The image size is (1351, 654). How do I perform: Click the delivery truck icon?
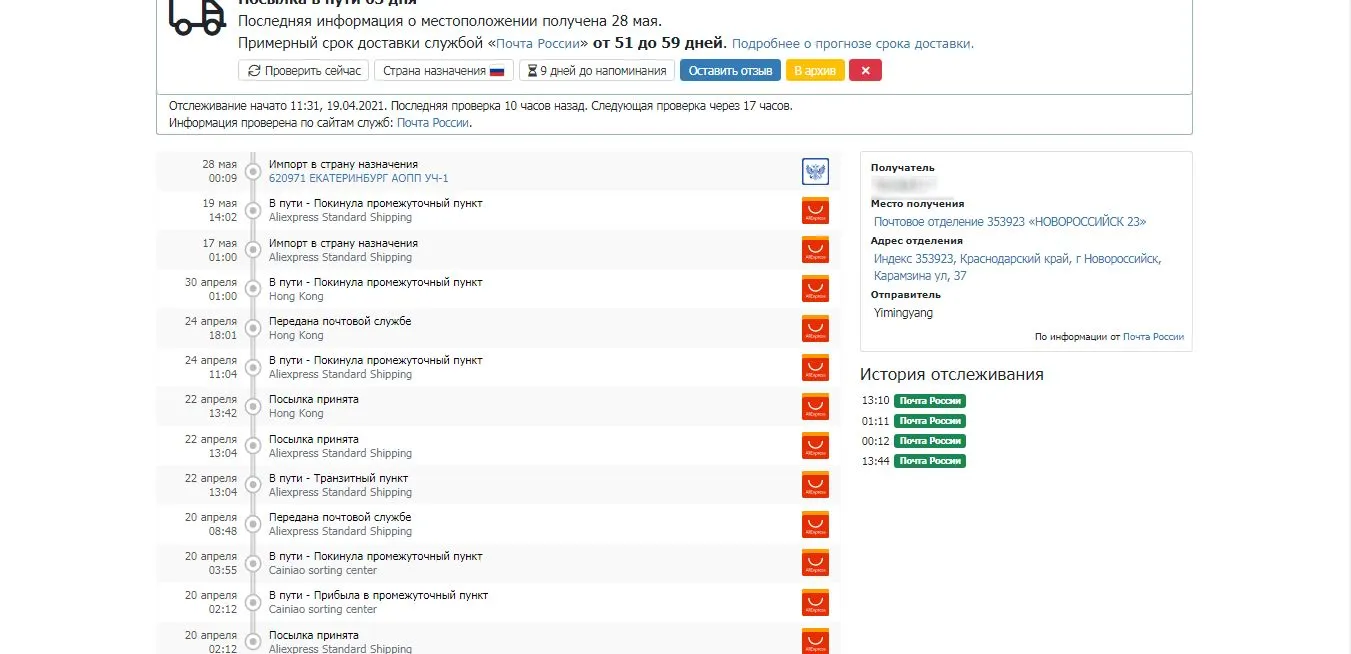pos(197,15)
